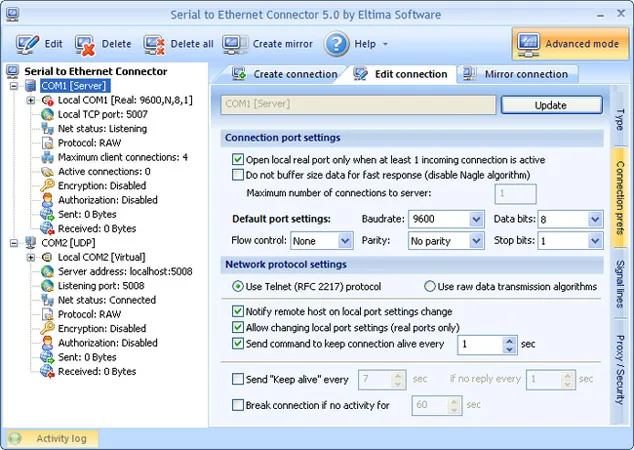Open Help via the question mark icon

point(336,44)
